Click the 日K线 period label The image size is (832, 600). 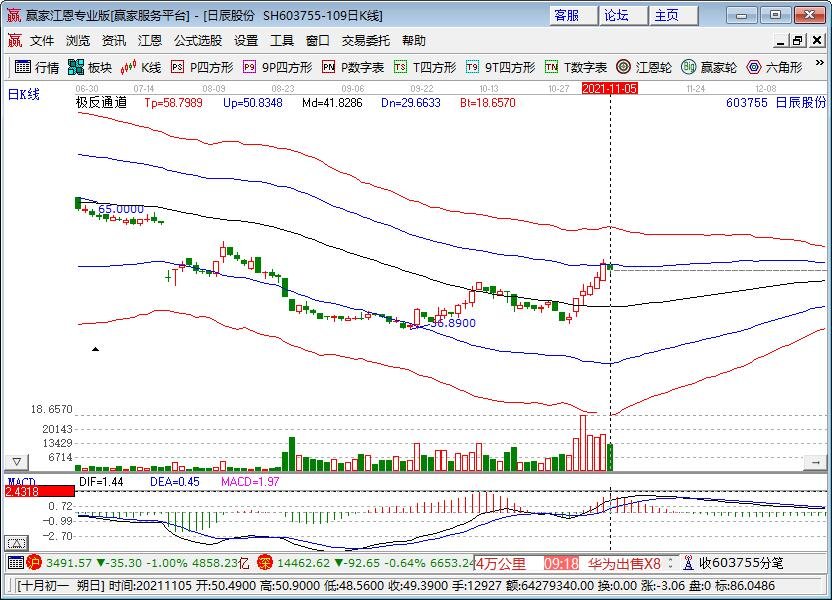click(x=24, y=95)
